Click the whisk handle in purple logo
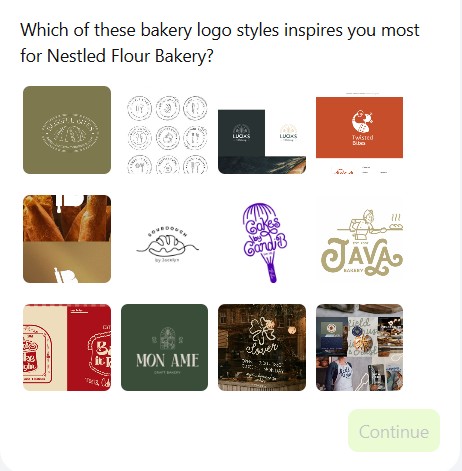Screen dimensions: 462x471 tap(271, 271)
